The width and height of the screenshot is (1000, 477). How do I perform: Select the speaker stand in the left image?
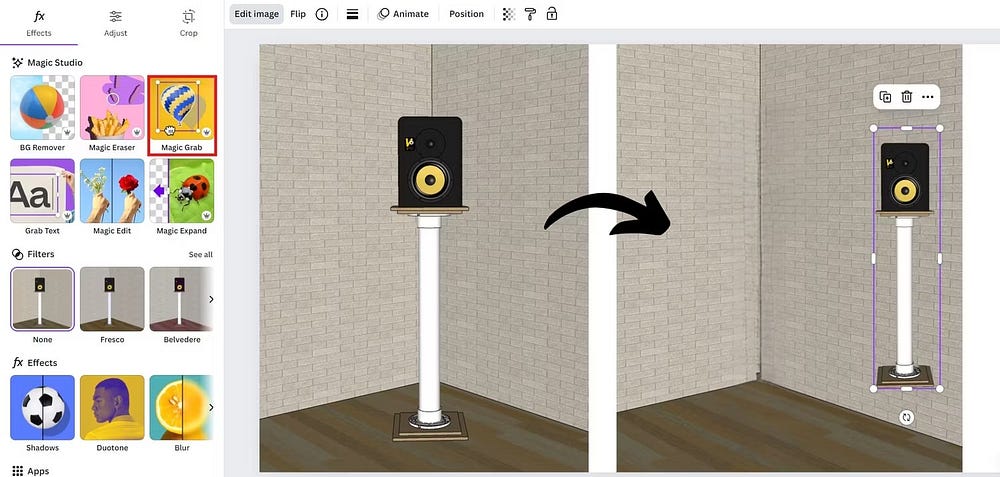tap(429, 279)
